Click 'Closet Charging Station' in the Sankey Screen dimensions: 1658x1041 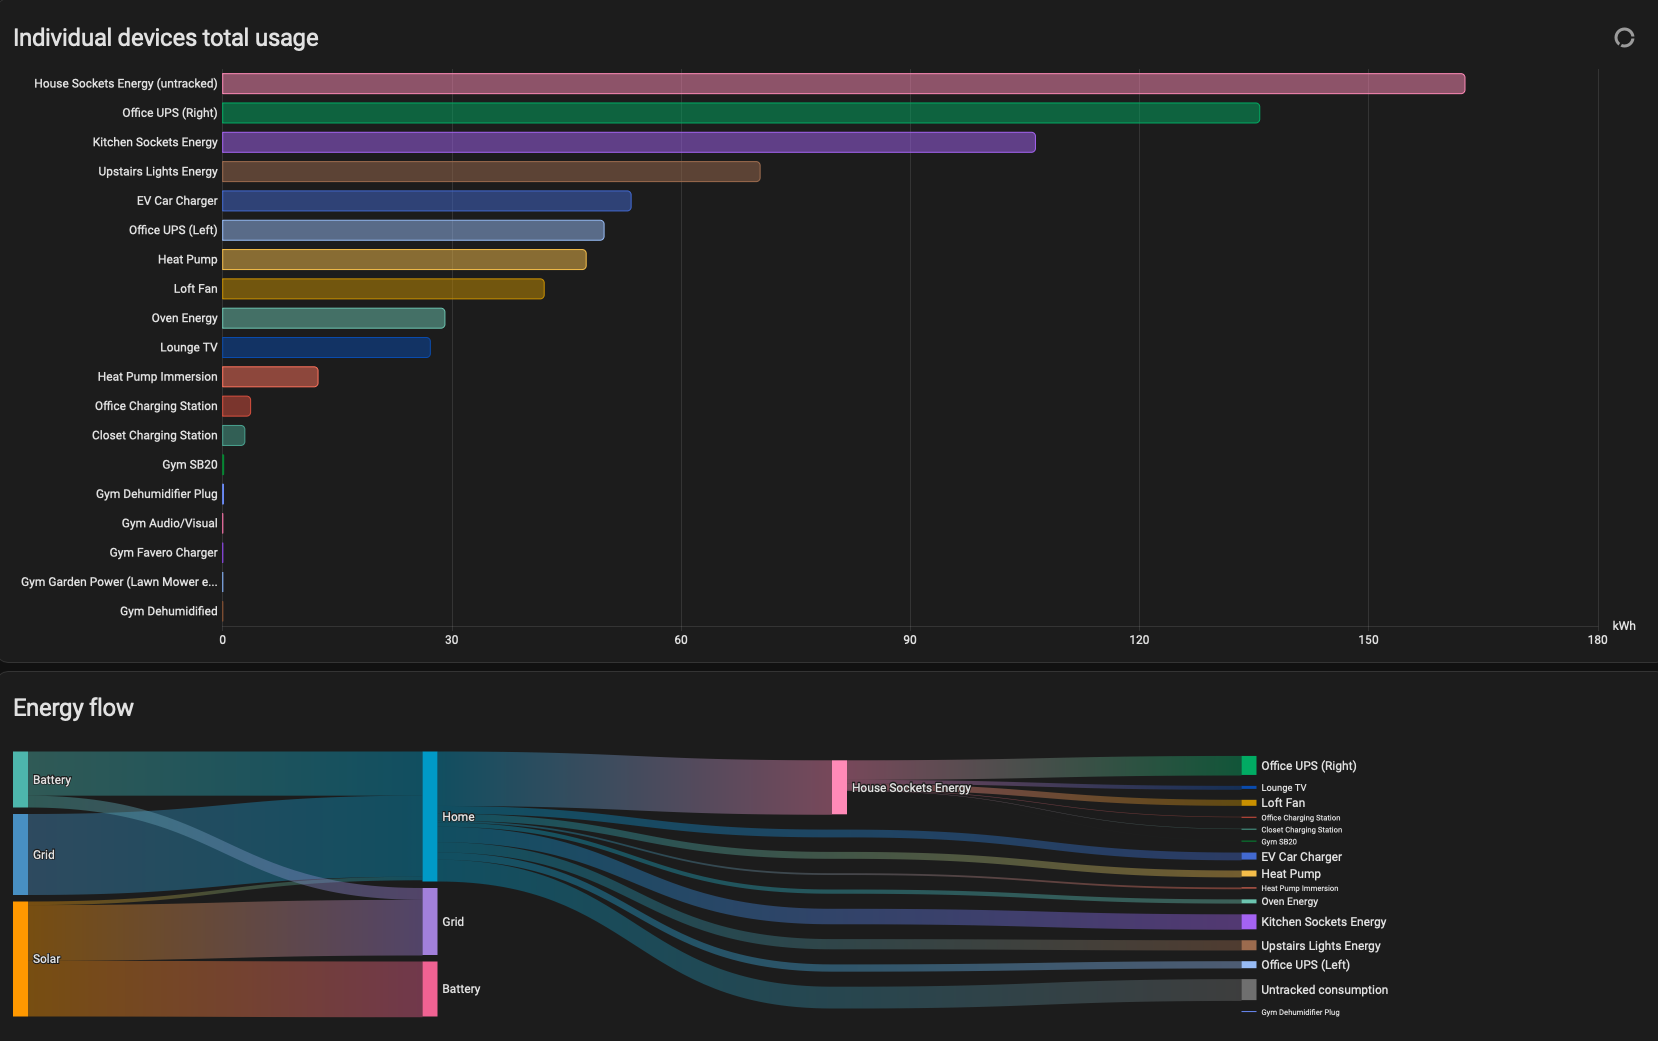point(1302,830)
